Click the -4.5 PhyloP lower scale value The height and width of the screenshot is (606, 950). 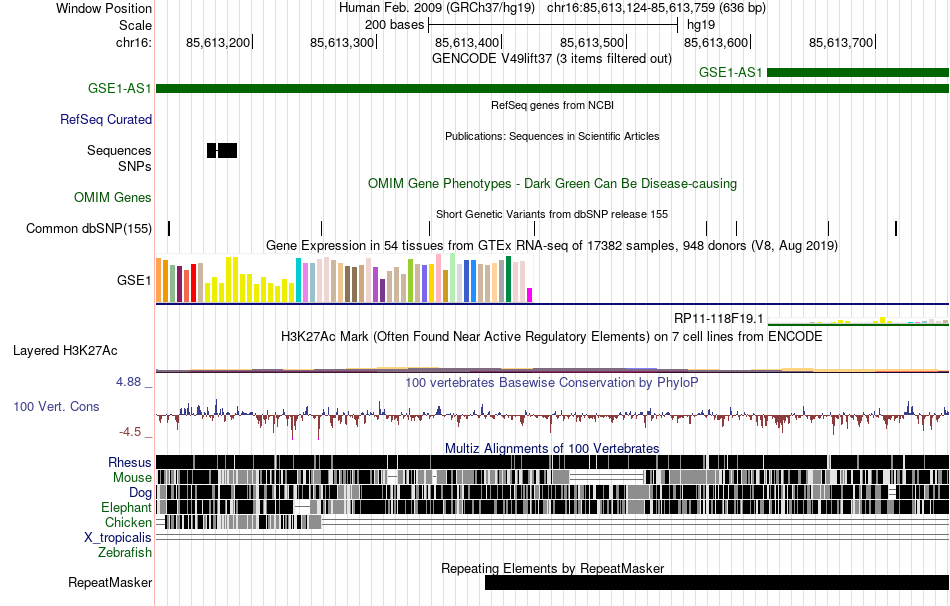(x=130, y=432)
